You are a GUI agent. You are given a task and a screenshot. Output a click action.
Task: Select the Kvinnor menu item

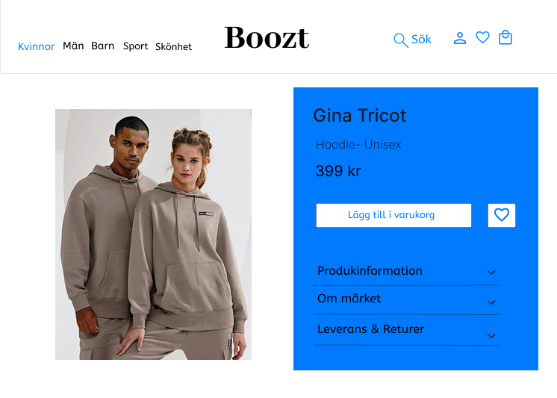tap(36, 47)
